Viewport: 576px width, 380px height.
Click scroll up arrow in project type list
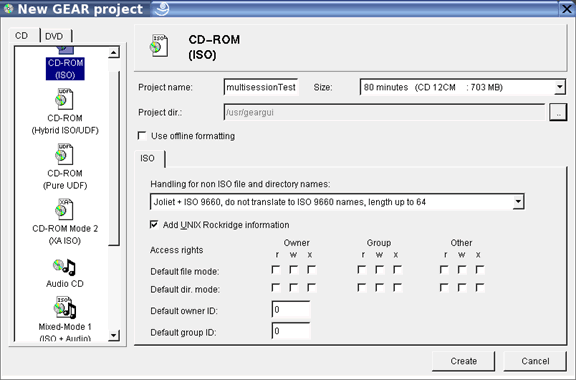pos(114,53)
